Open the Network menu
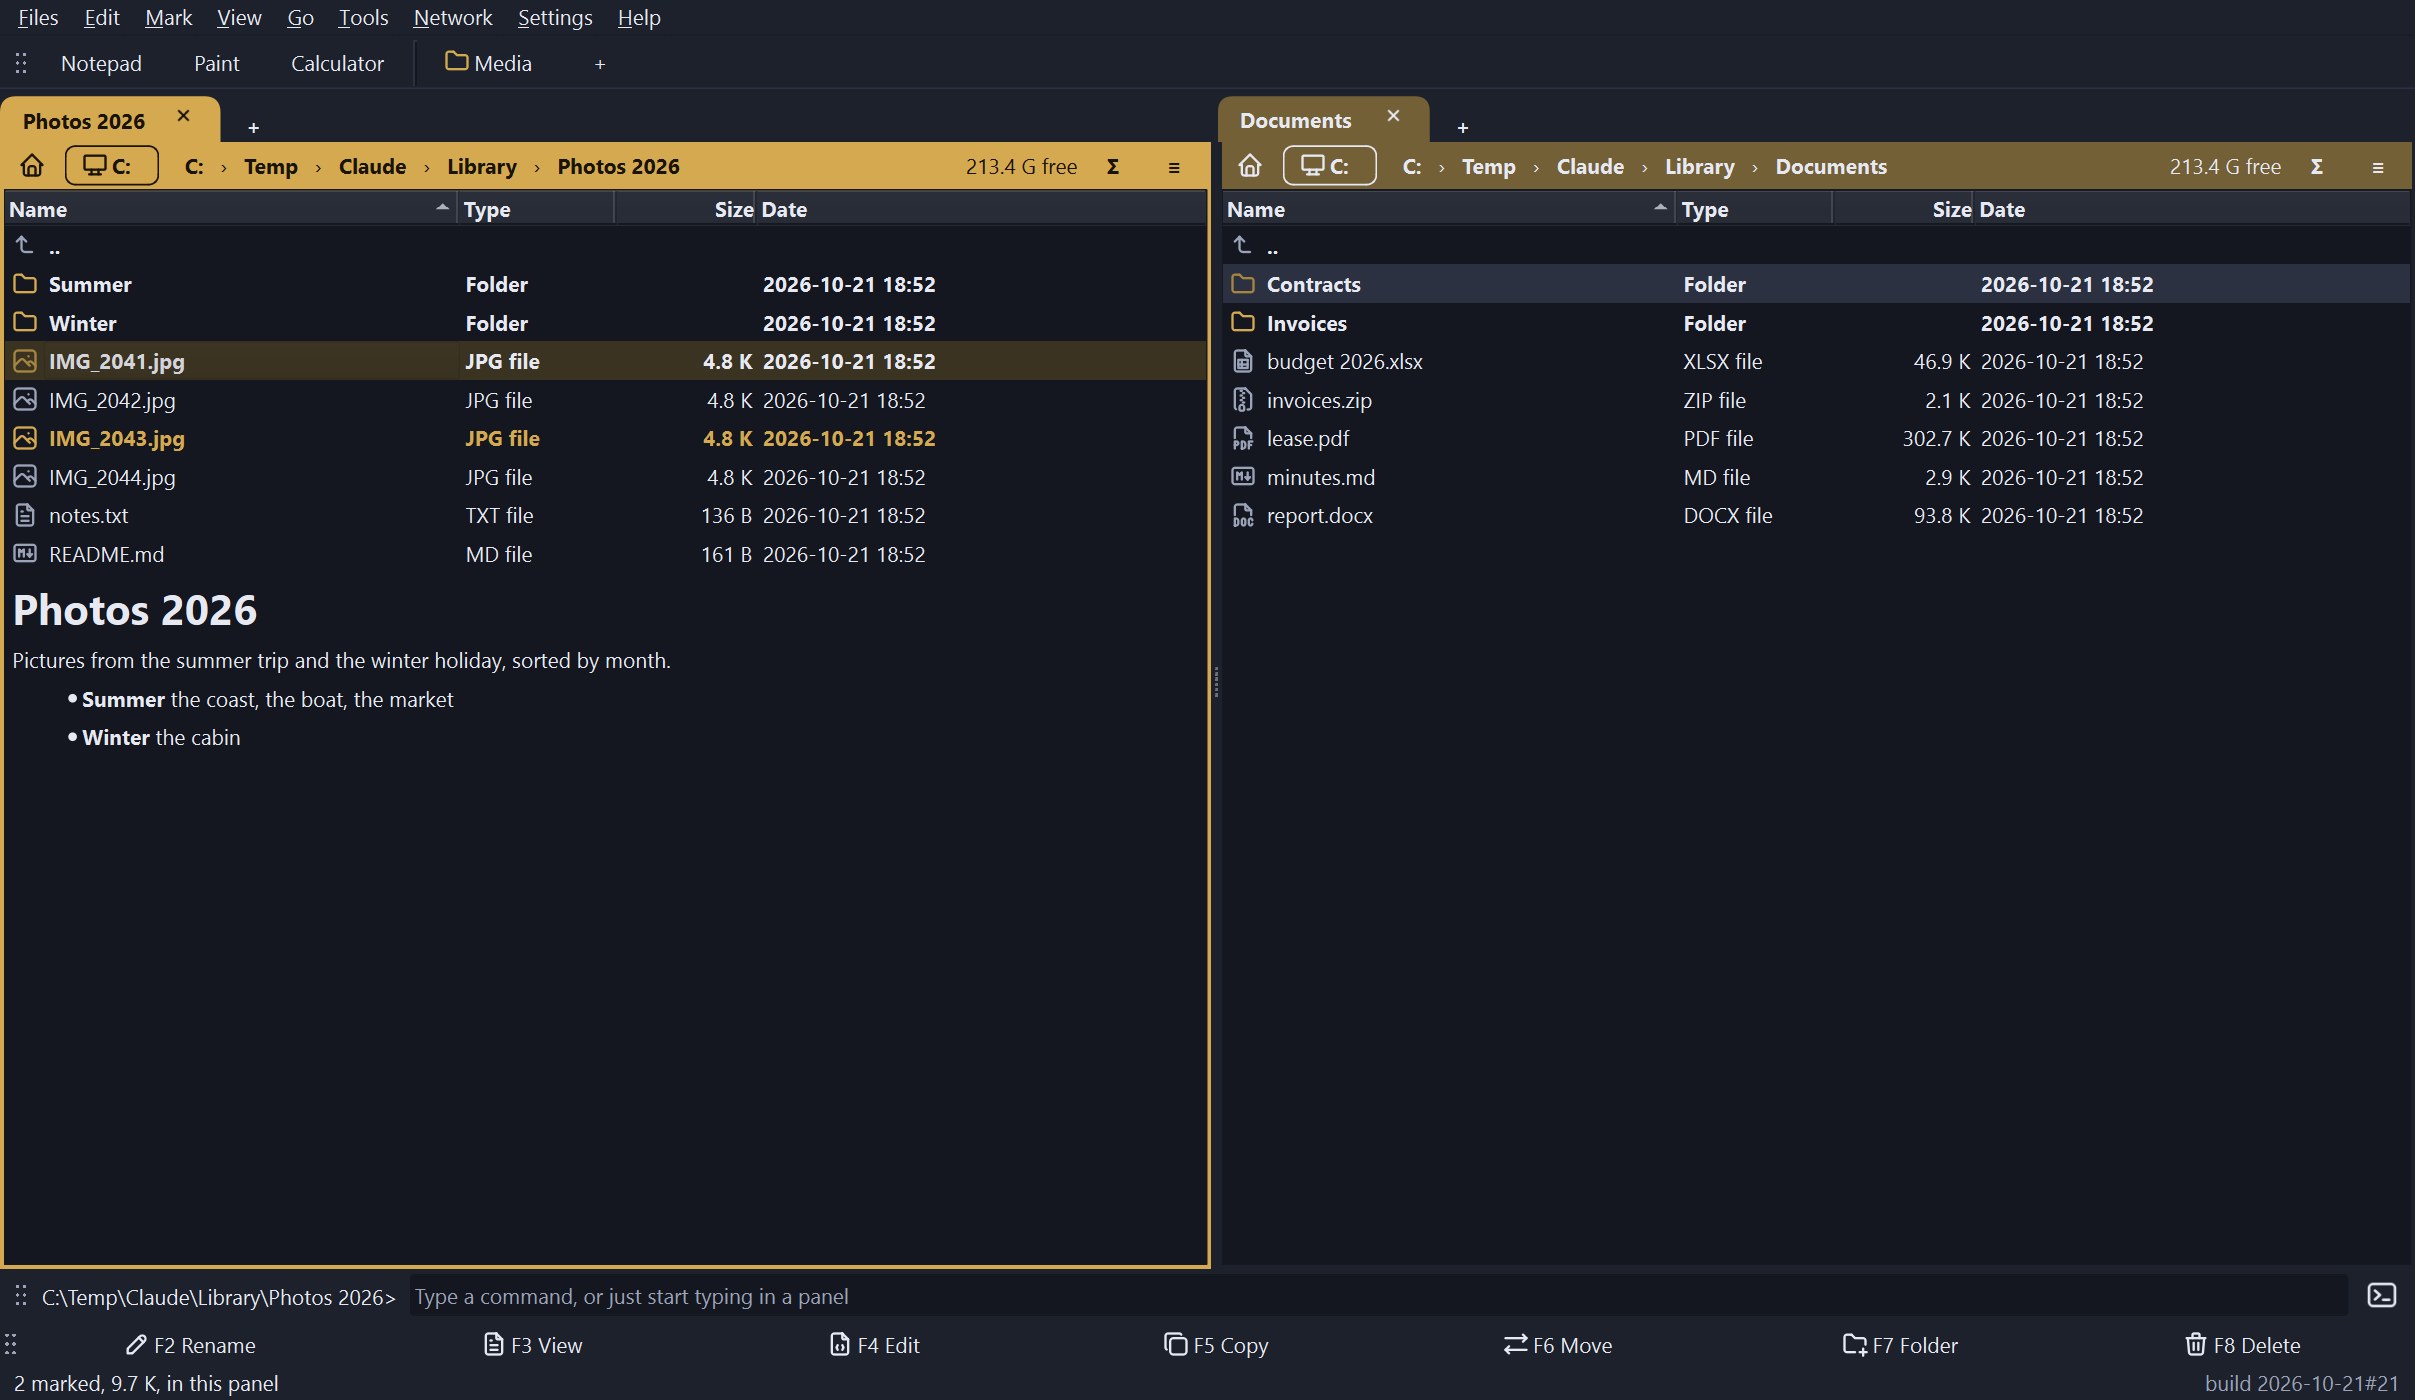Image resolution: width=2415 pixels, height=1400 pixels. 453,17
